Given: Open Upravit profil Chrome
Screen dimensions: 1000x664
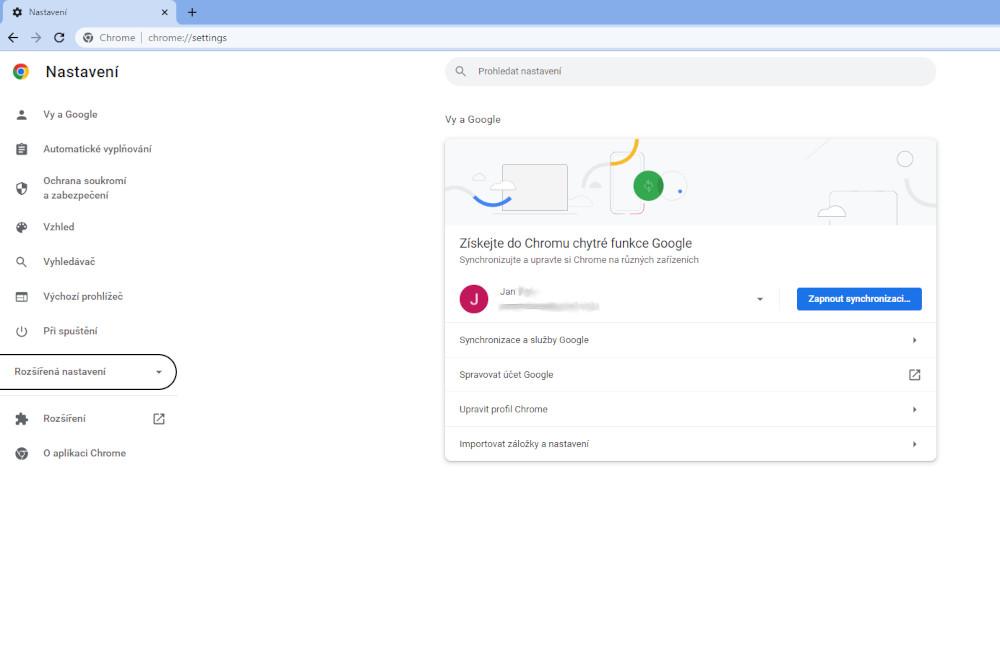Looking at the screenshot, I should pos(690,409).
